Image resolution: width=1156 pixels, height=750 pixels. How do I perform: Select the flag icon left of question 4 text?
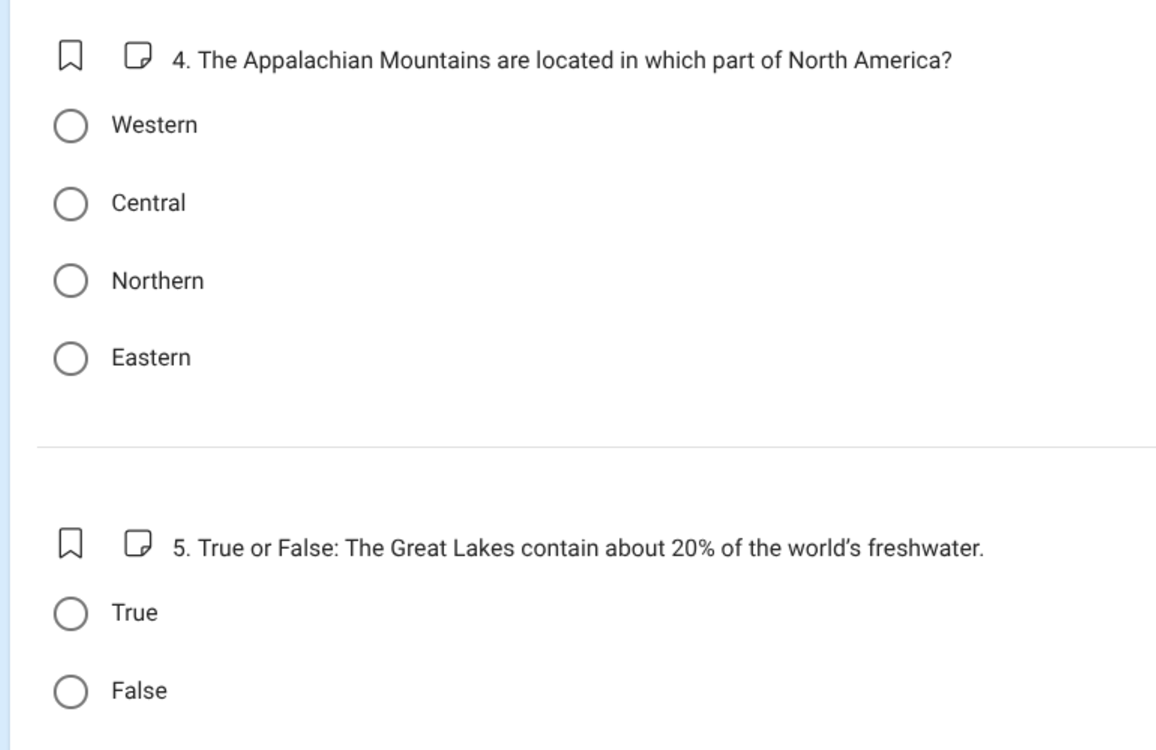tap(68, 60)
